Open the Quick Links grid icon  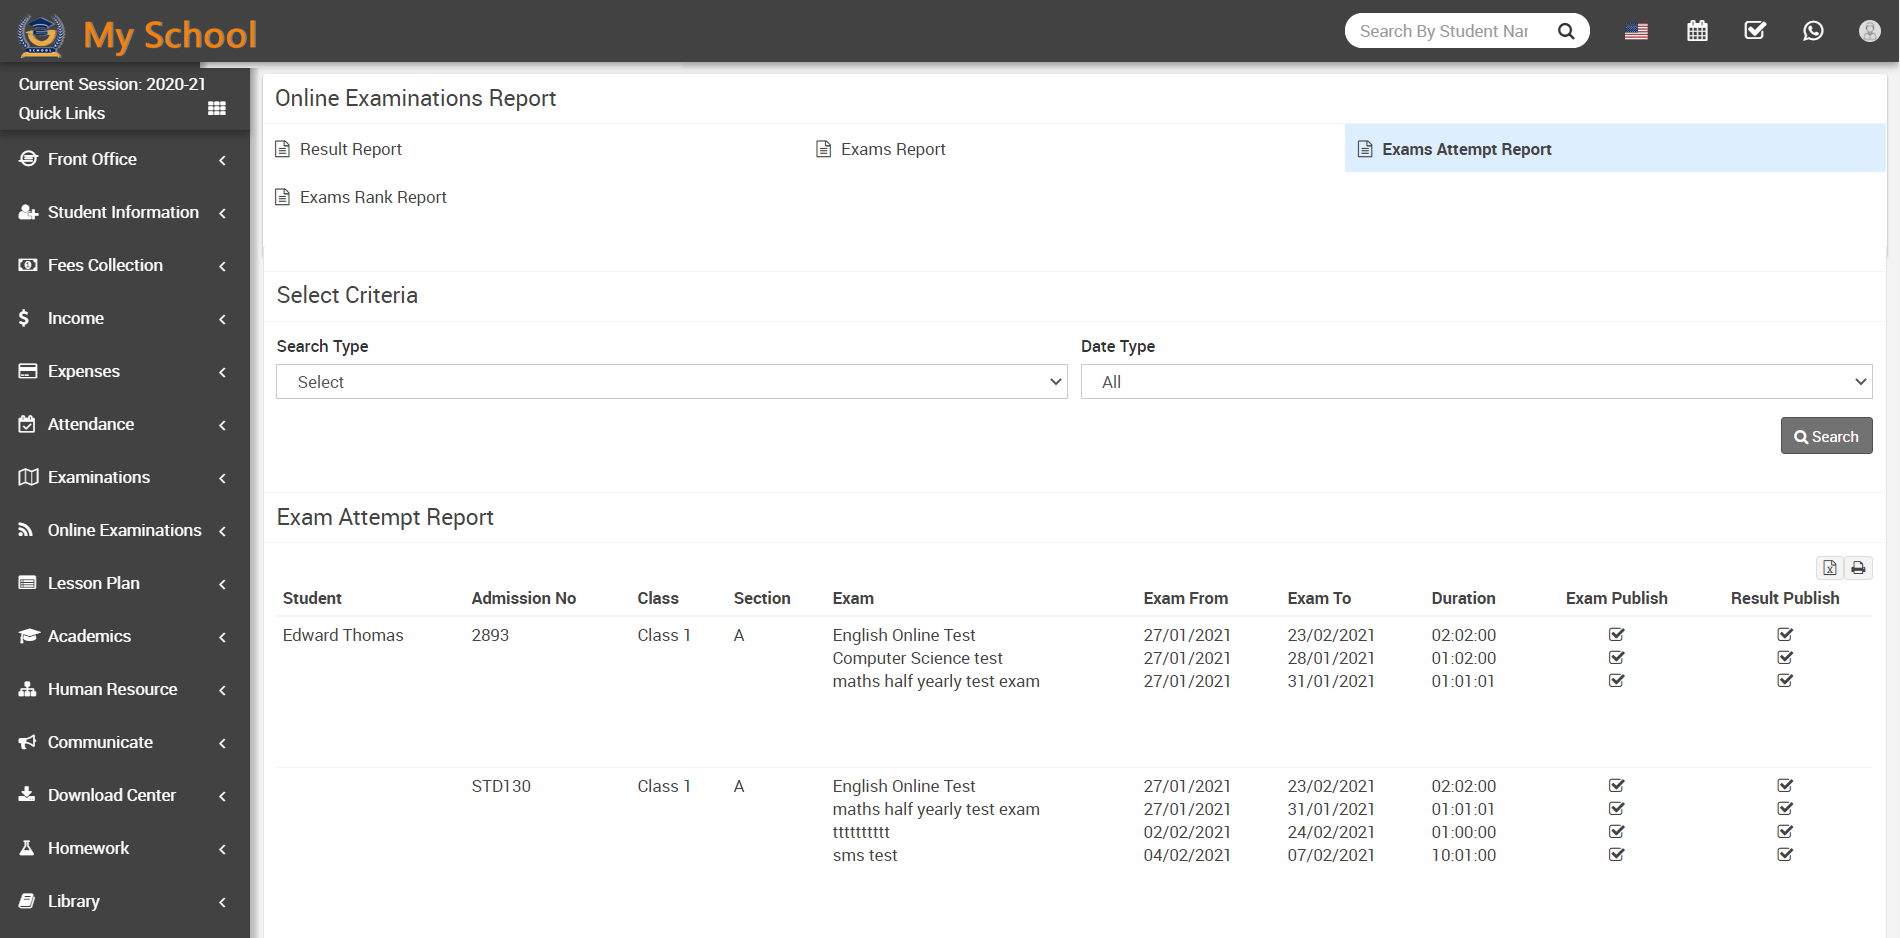[216, 108]
